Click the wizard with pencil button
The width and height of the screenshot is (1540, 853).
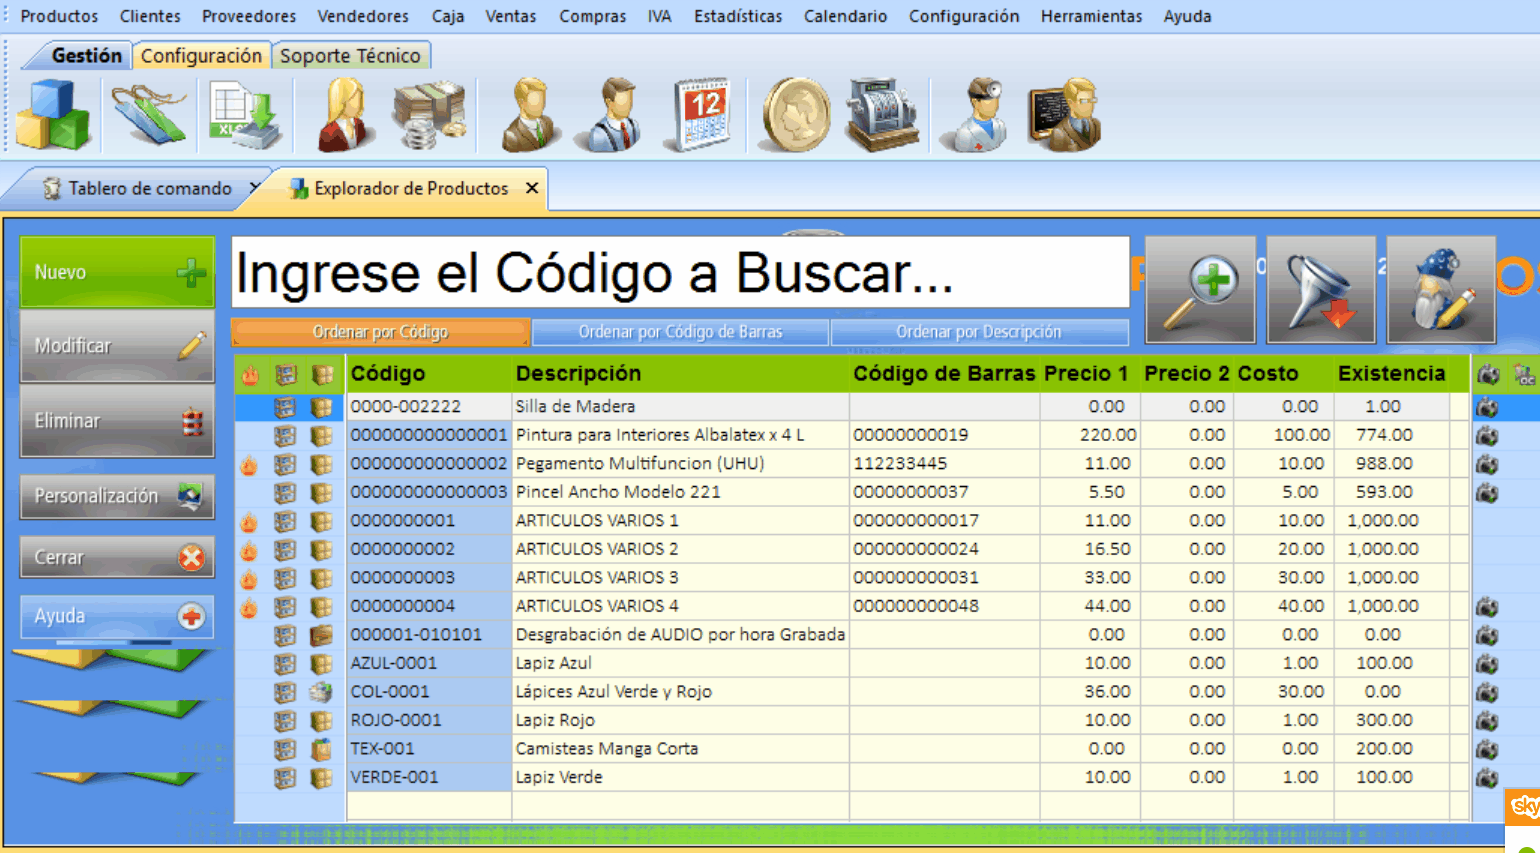point(1441,290)
